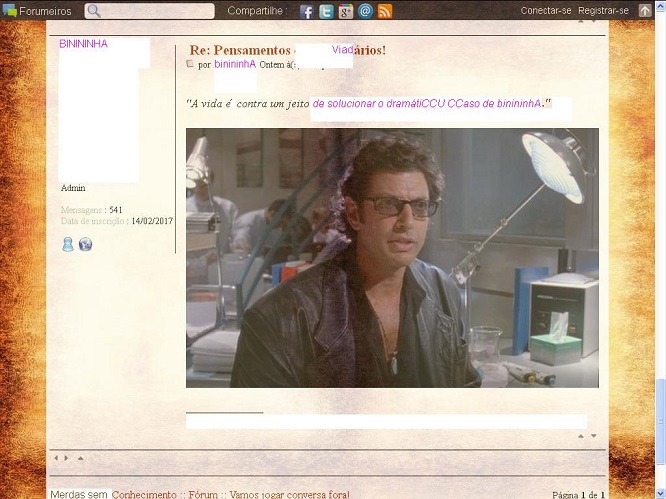Image resolution: width=666 pixels, height=499 pixels.
Task: Go to previous topic arrow
Action: [56, 458]
